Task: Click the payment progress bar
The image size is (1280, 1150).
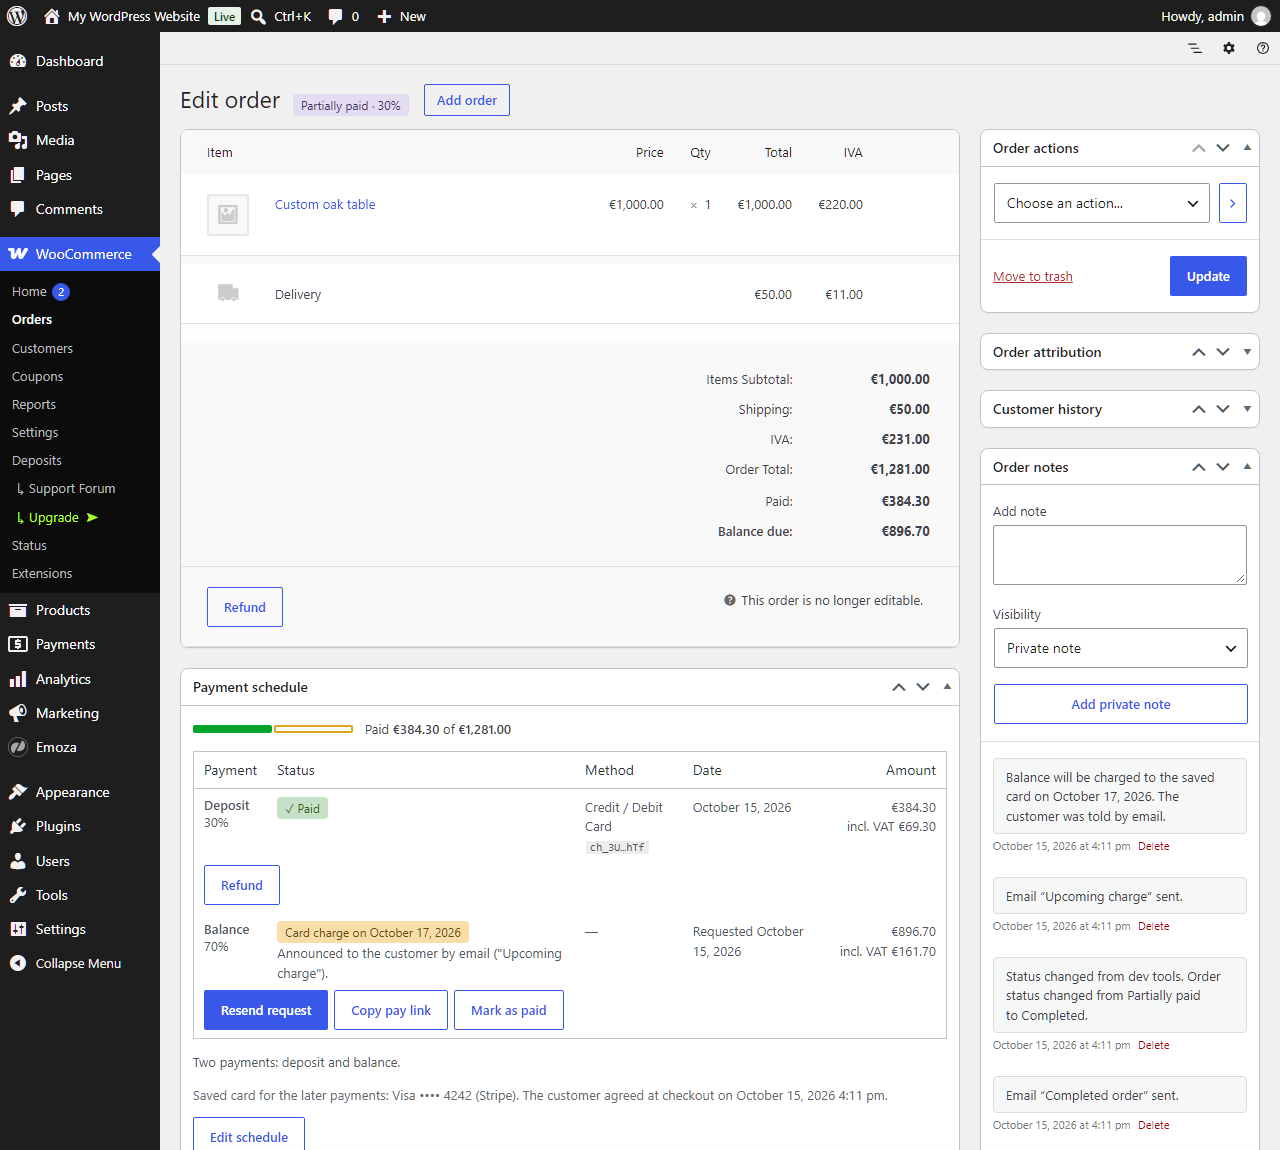Action: [273, 729]
